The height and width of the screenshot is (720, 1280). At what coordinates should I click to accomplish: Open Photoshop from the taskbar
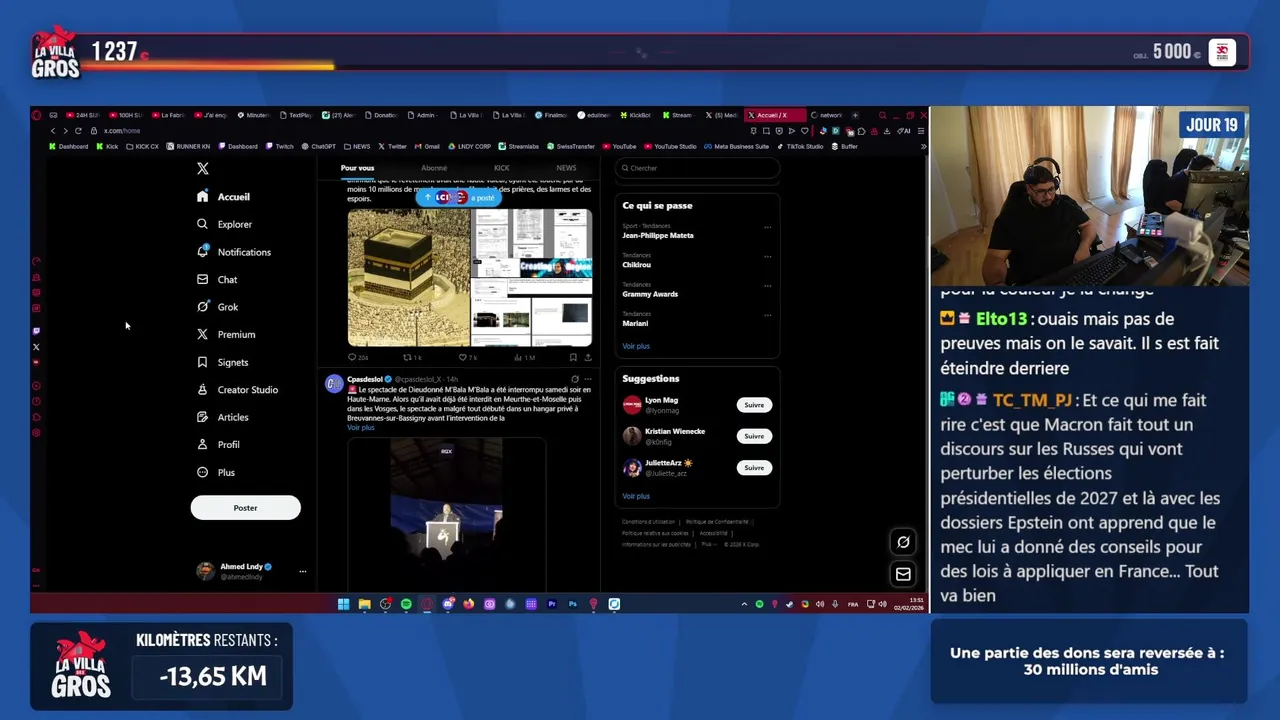click(x=572, y=604)
